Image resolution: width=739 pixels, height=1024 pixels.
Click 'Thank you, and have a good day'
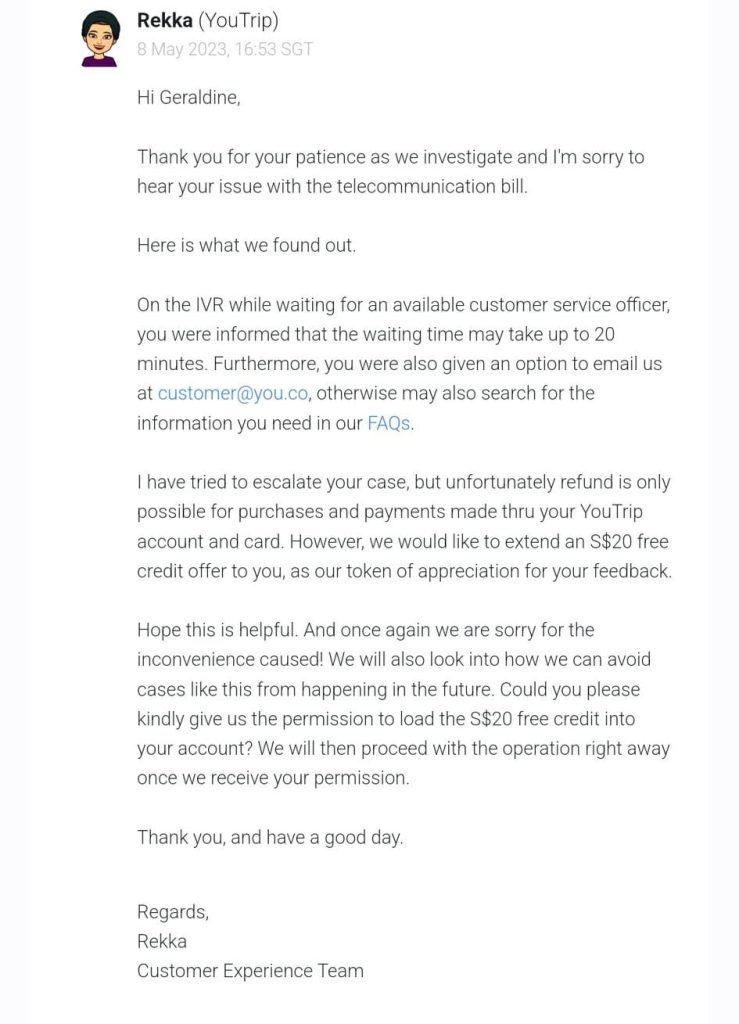pyautogui.click(x=270, y=837)
